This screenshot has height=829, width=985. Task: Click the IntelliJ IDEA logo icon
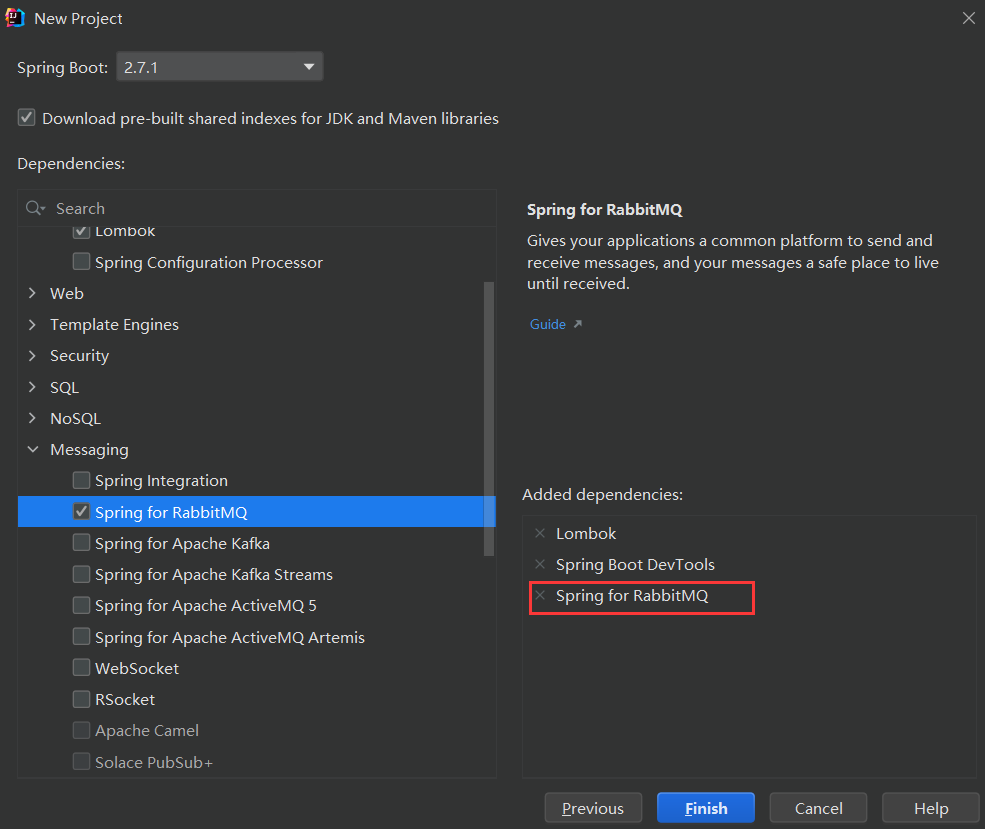[14, 18]
